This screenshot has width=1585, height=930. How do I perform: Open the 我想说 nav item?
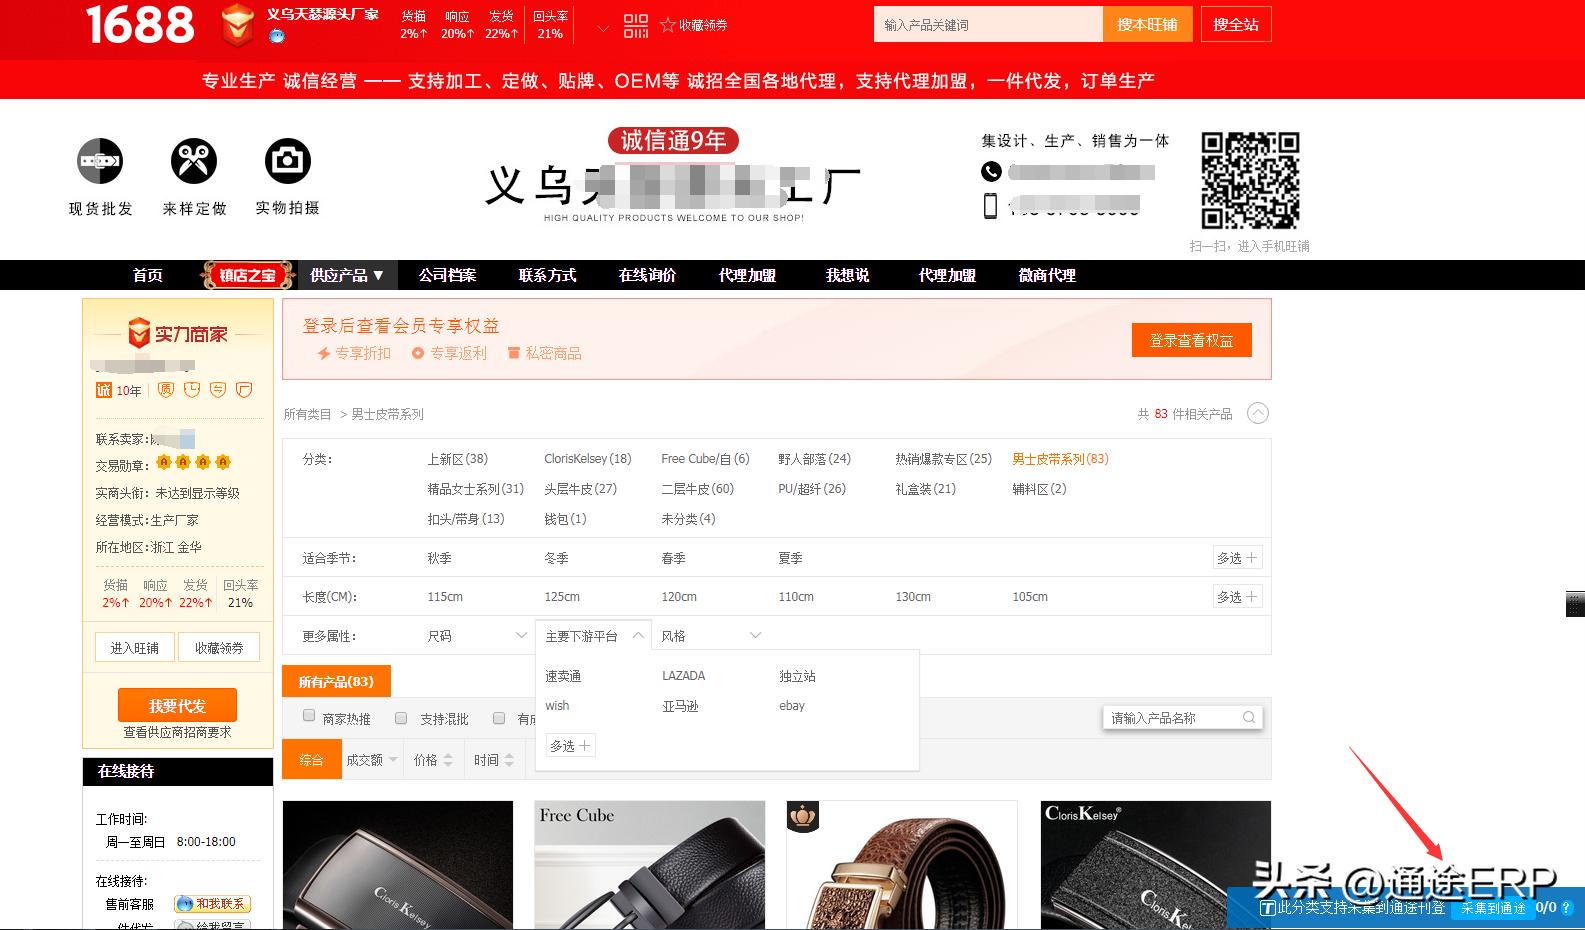click(847, 275)
